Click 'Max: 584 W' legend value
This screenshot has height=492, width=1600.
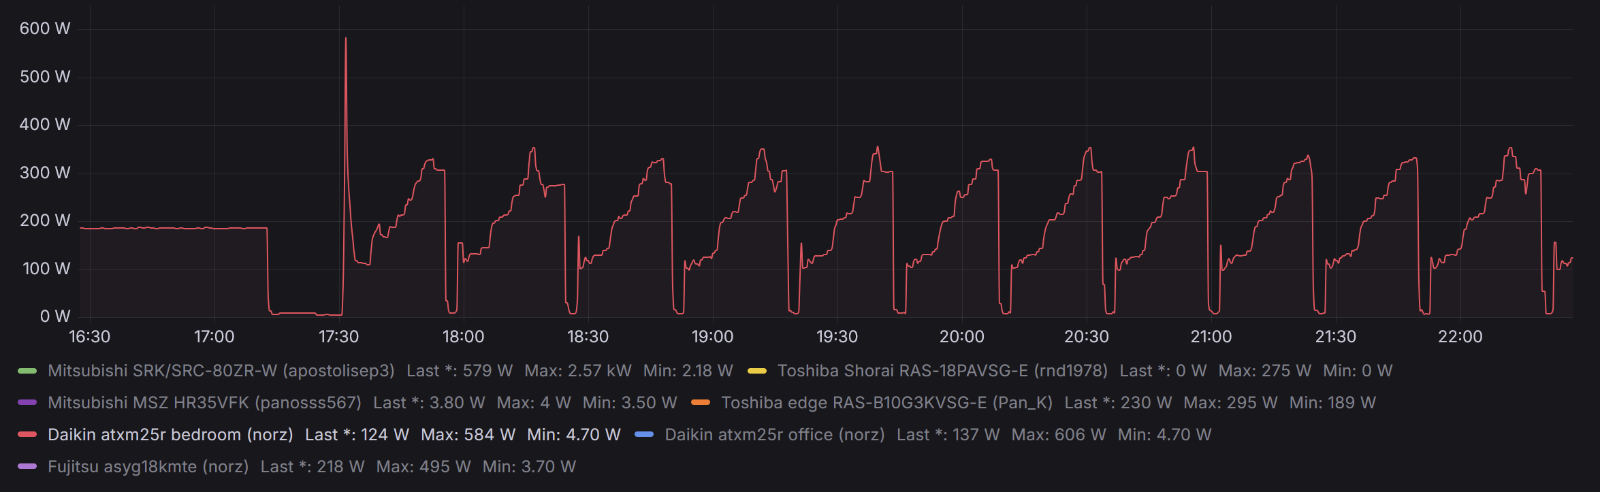pyautogui.click(x=468, y=435)
